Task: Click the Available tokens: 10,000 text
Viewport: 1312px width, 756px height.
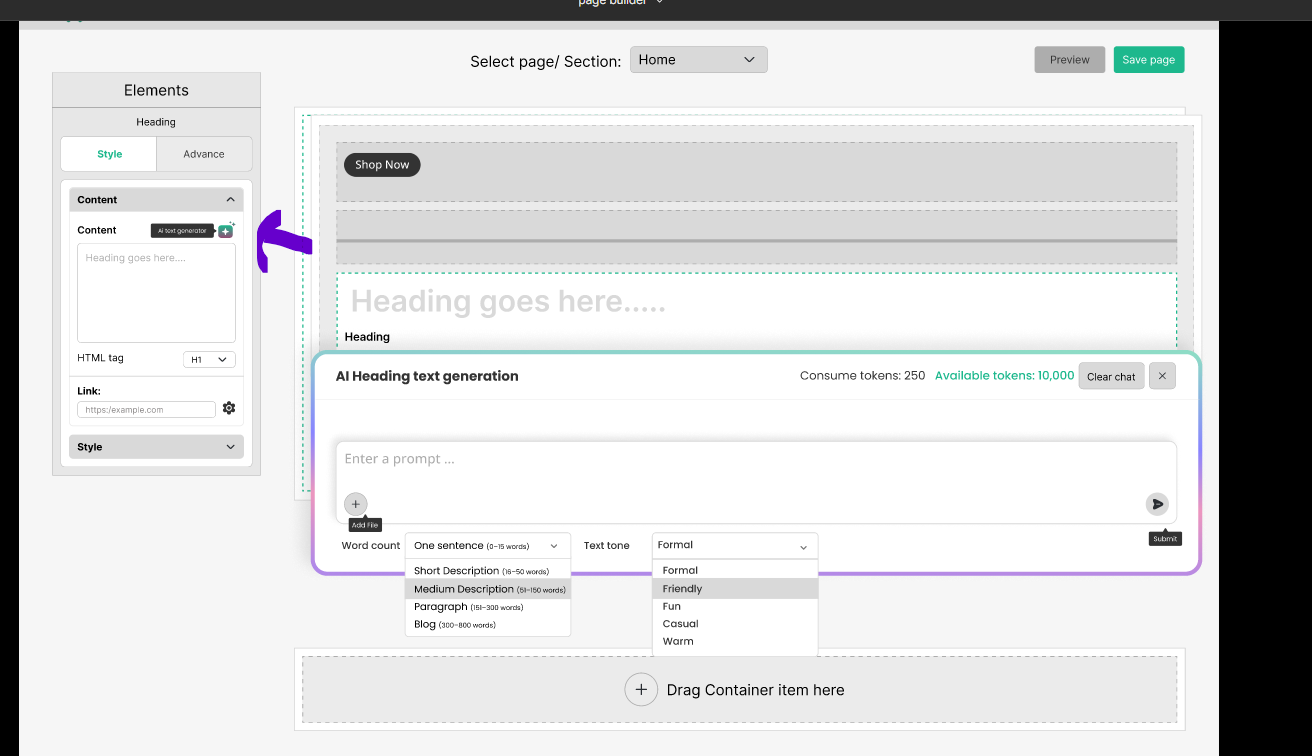Action: [1004, 376]
